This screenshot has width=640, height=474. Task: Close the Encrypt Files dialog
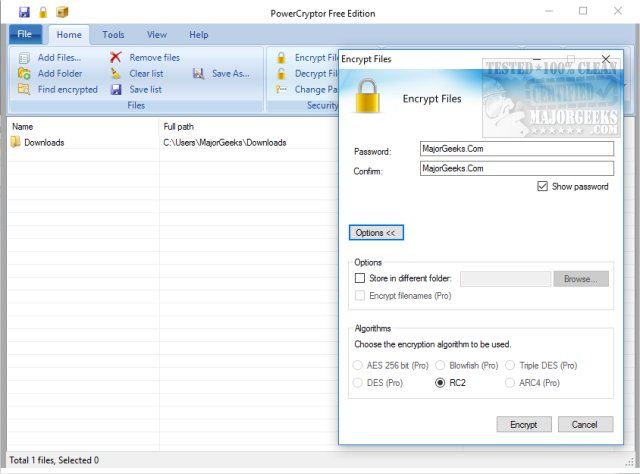(606, 59)
